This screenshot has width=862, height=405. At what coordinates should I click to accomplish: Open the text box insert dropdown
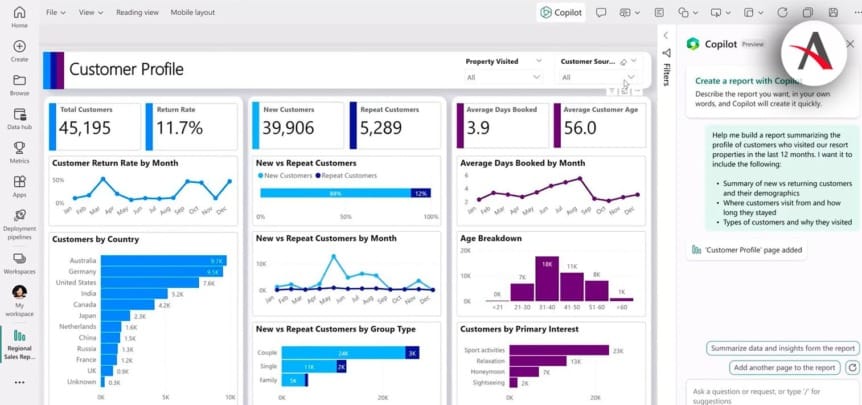[x=629, y=13]
